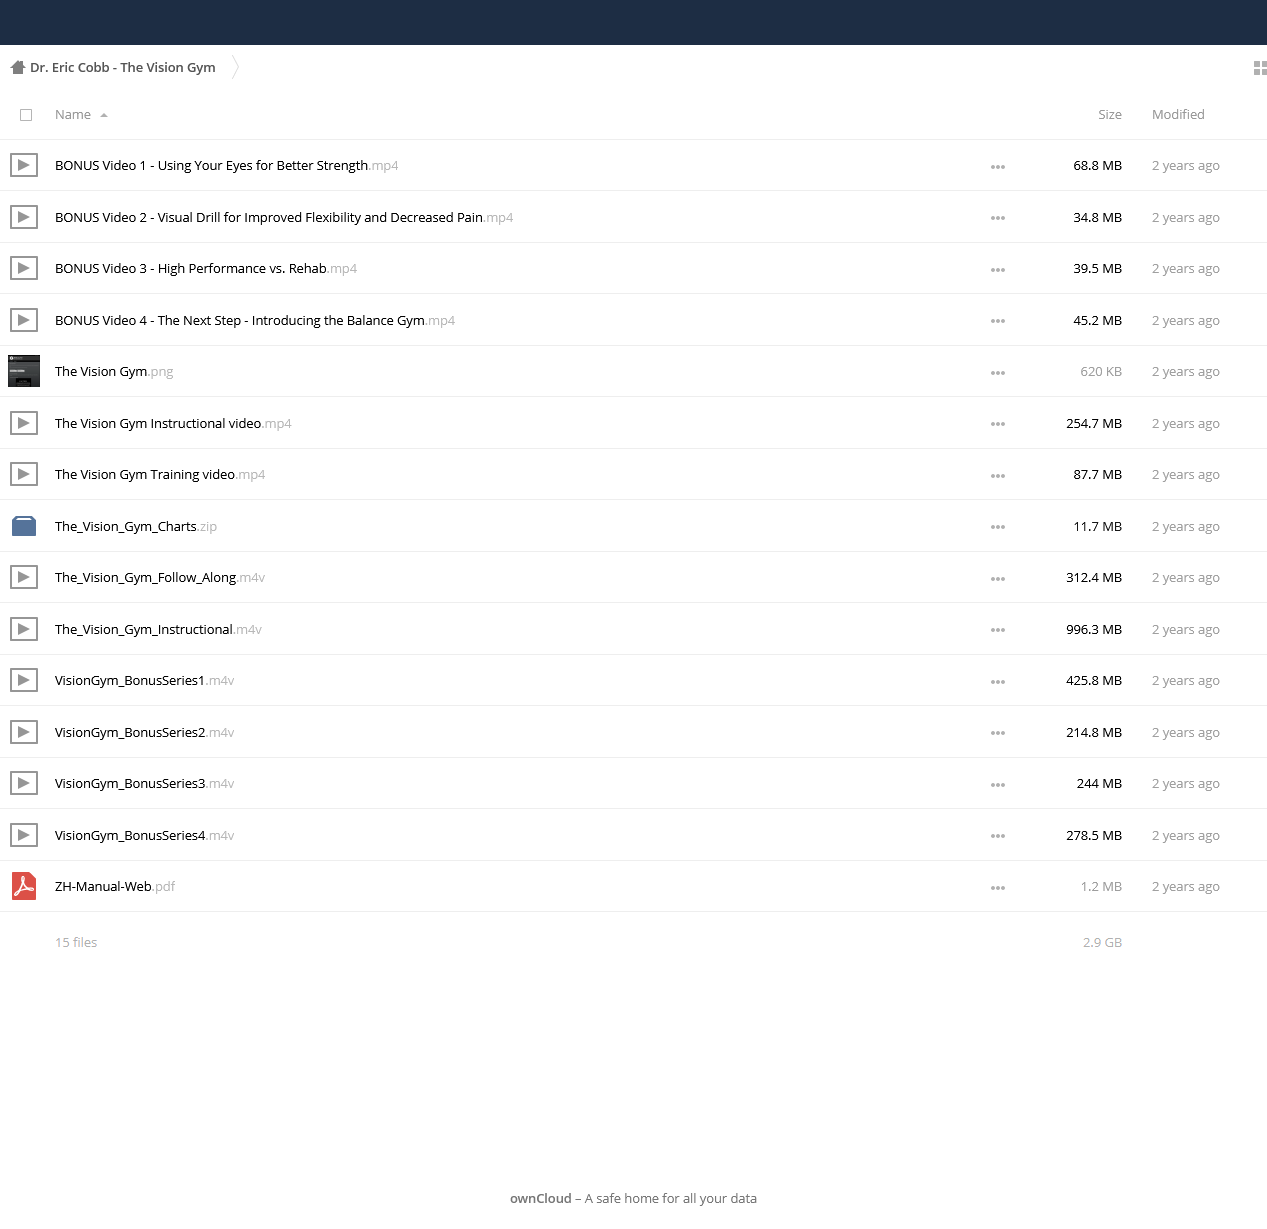The image size is (1267, 1229).
Task: Open actions menu for BONUS Video 3
Action: (x=998, y=270)
